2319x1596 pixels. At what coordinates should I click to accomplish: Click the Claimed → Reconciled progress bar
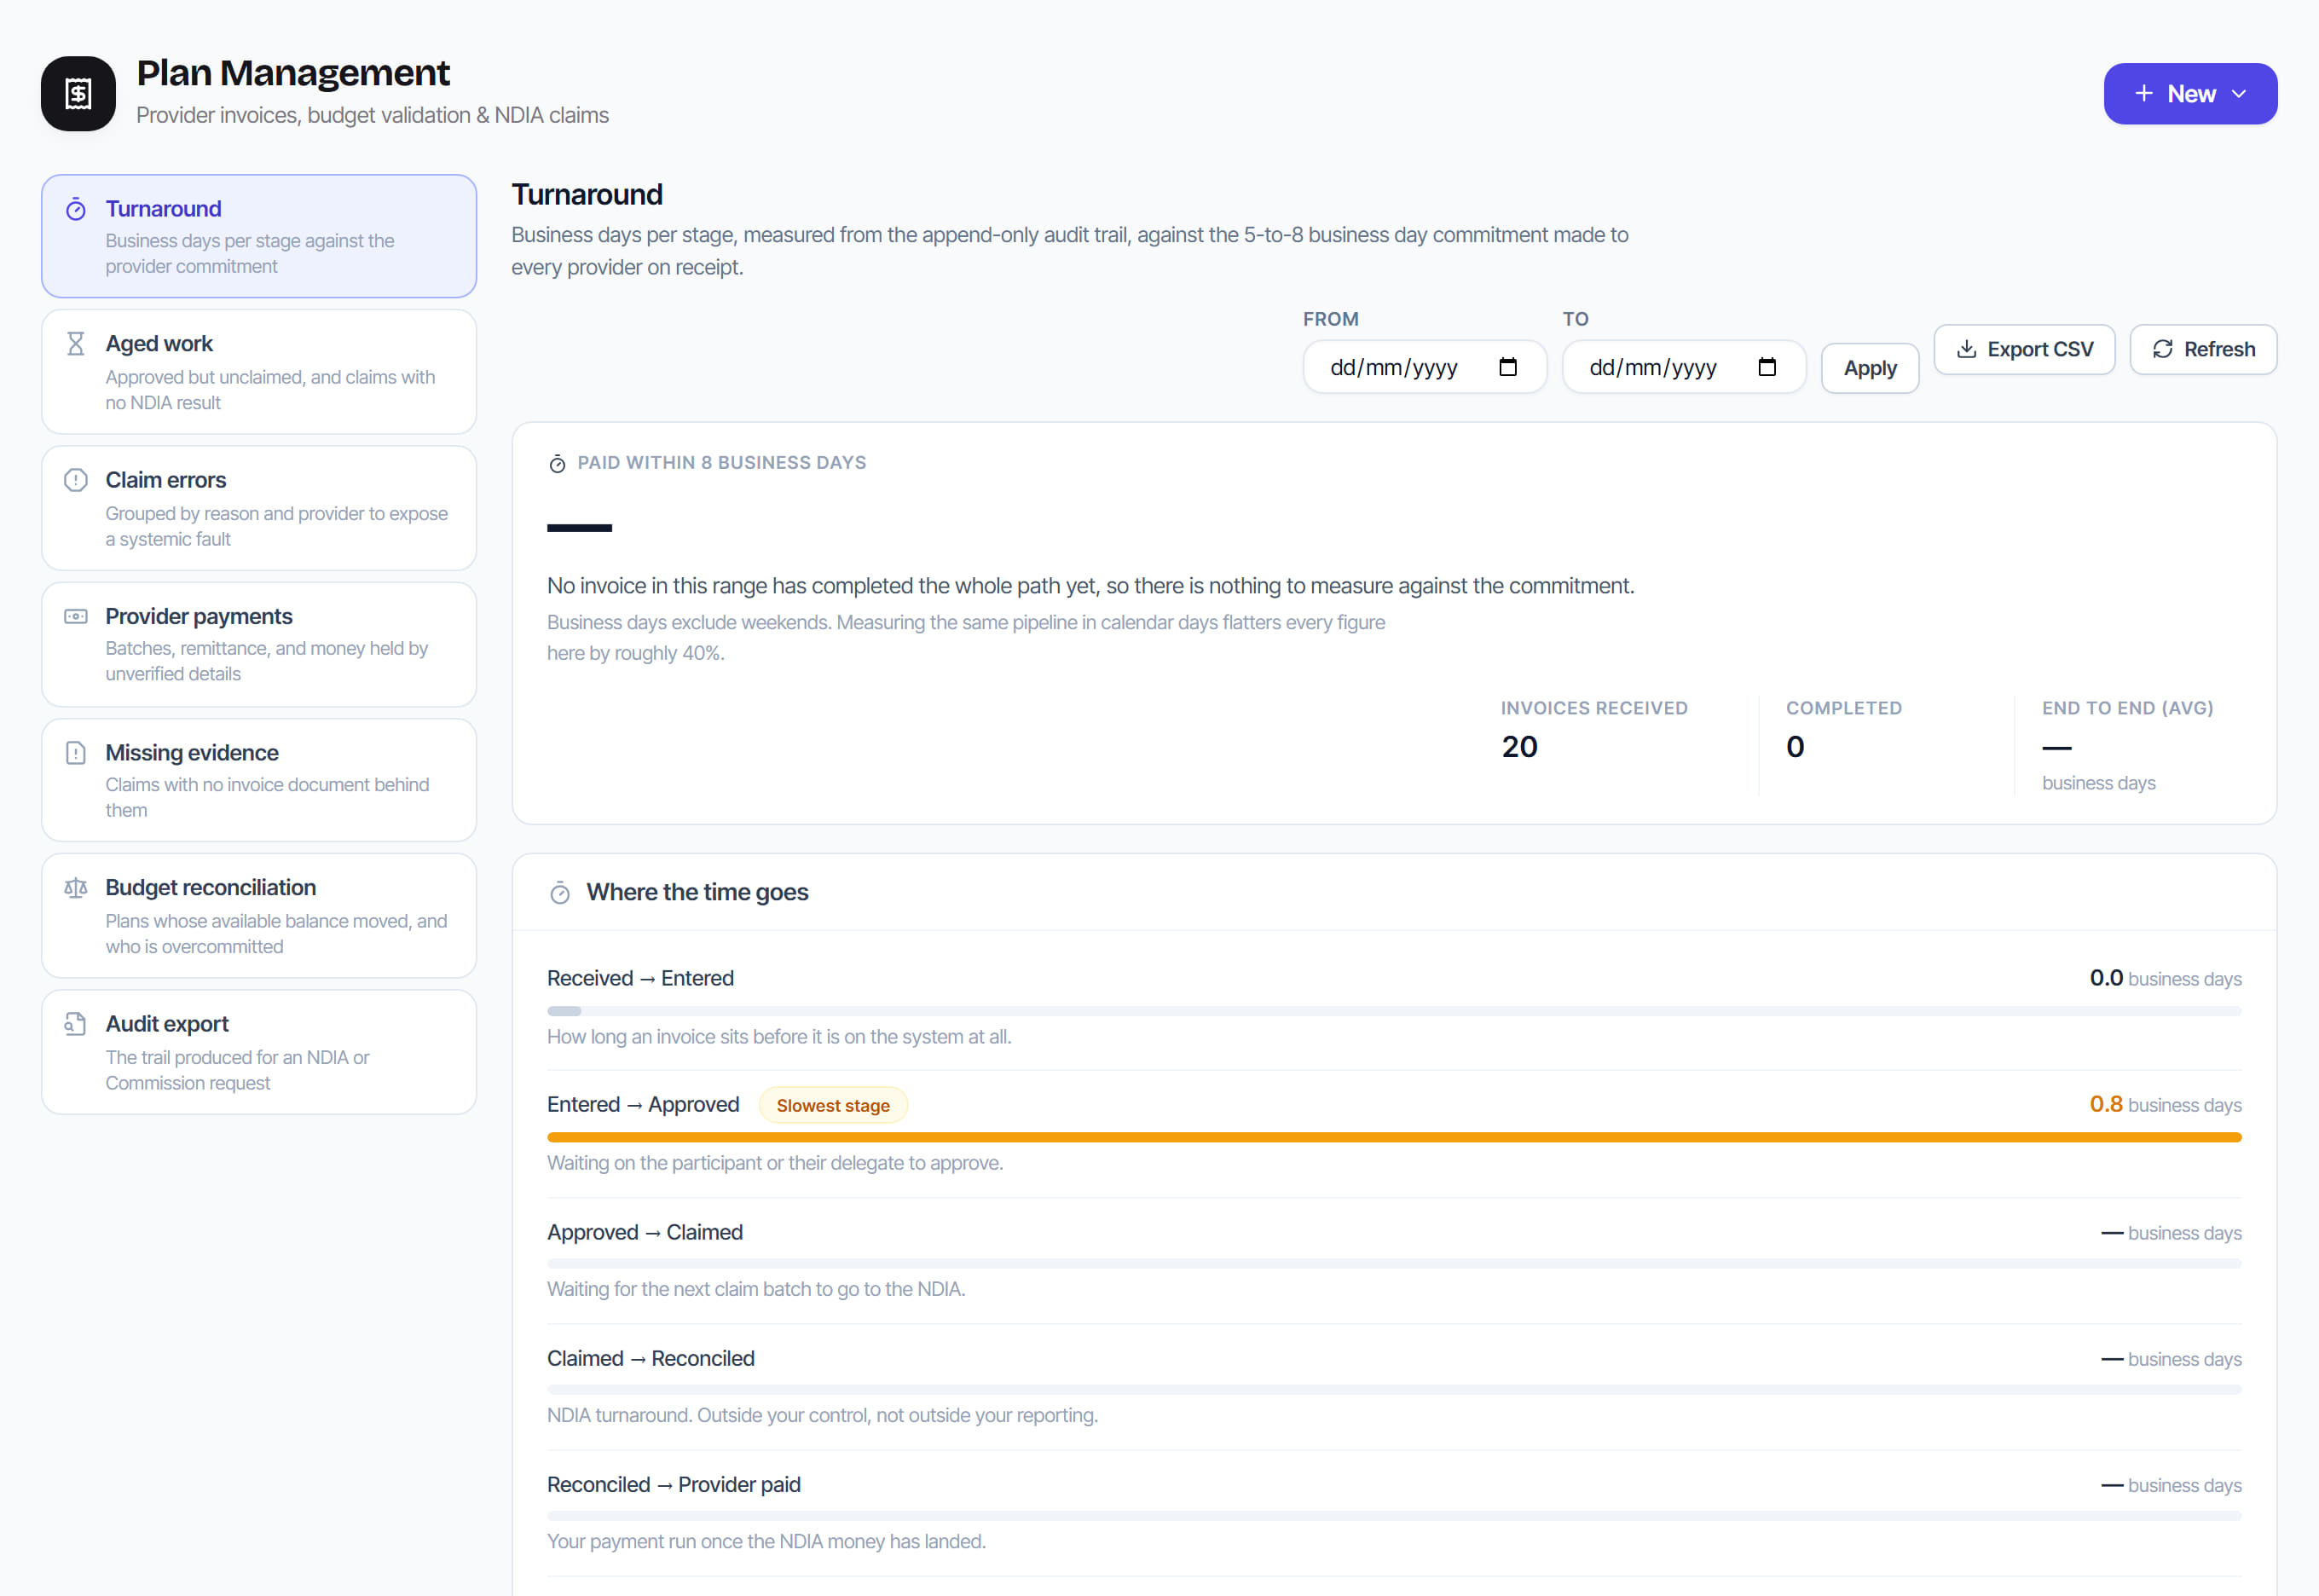(x=1394, y=1389)
